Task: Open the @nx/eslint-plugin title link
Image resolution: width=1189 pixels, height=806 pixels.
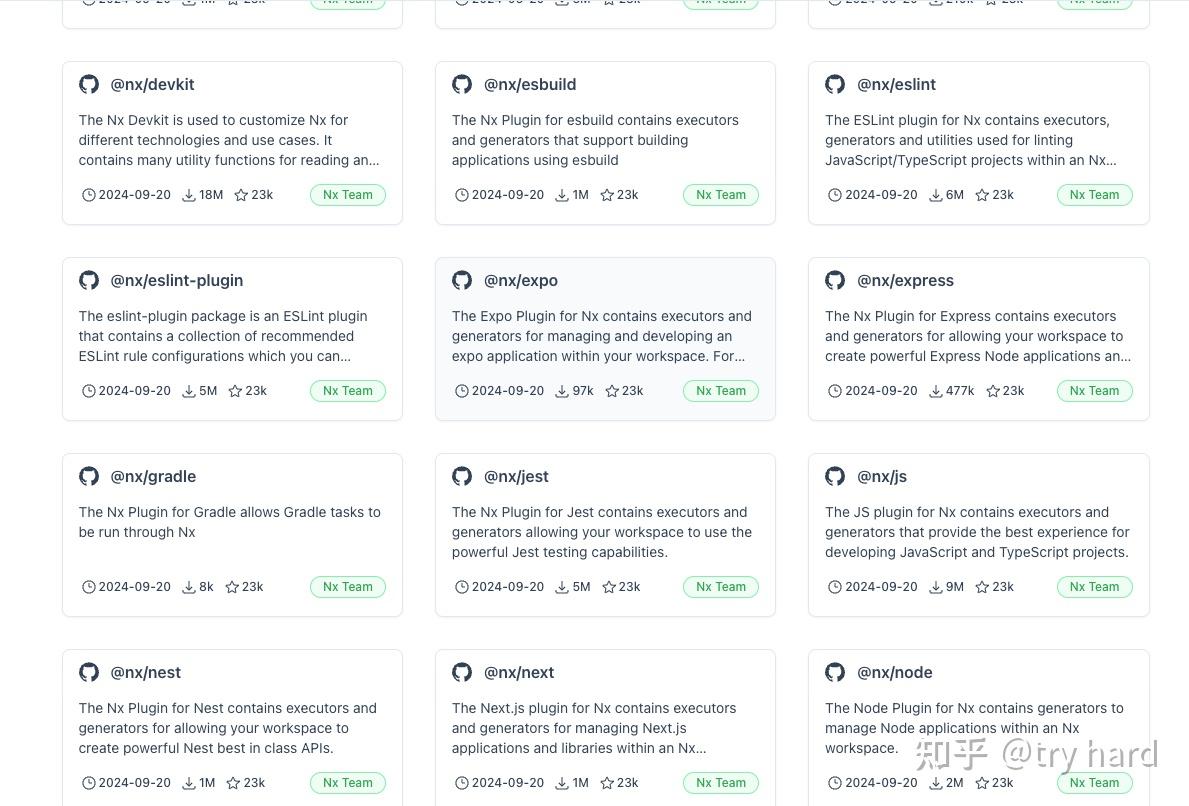Action: click(176, 280)
